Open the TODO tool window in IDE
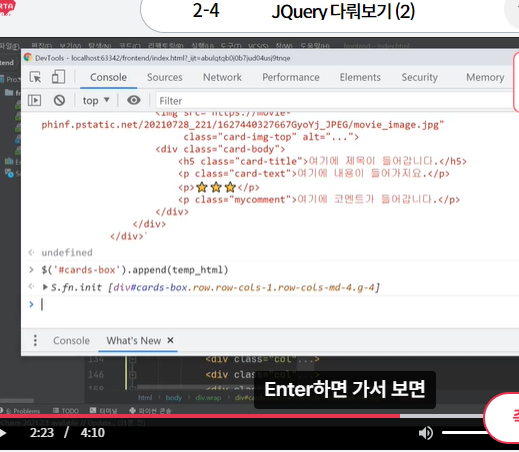Viewport: 519px width, 452px height. 70,411
